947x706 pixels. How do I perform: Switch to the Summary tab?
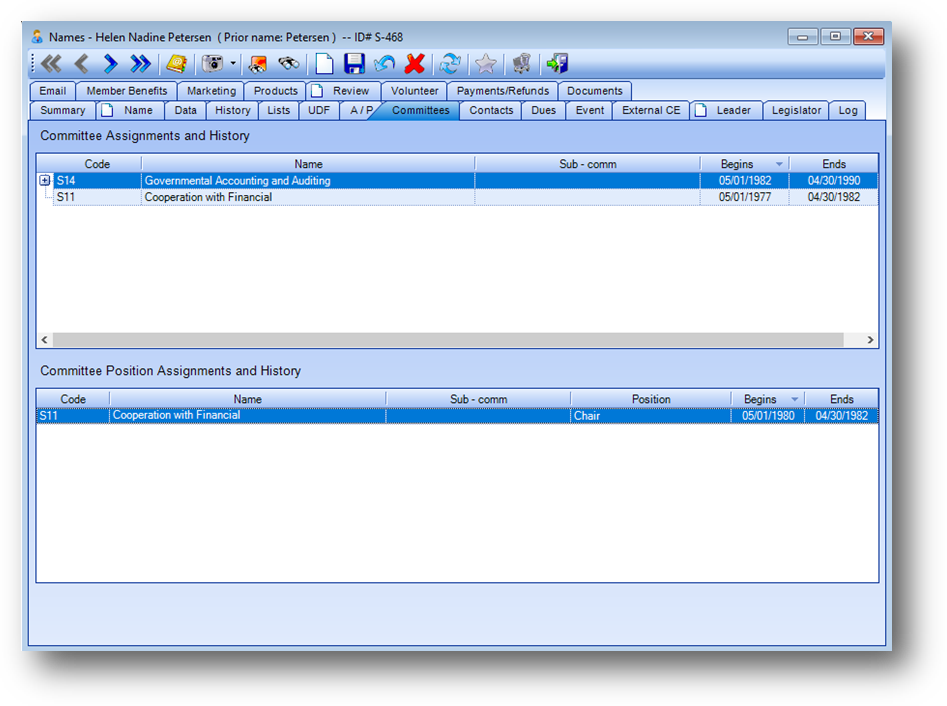[63, 110]
